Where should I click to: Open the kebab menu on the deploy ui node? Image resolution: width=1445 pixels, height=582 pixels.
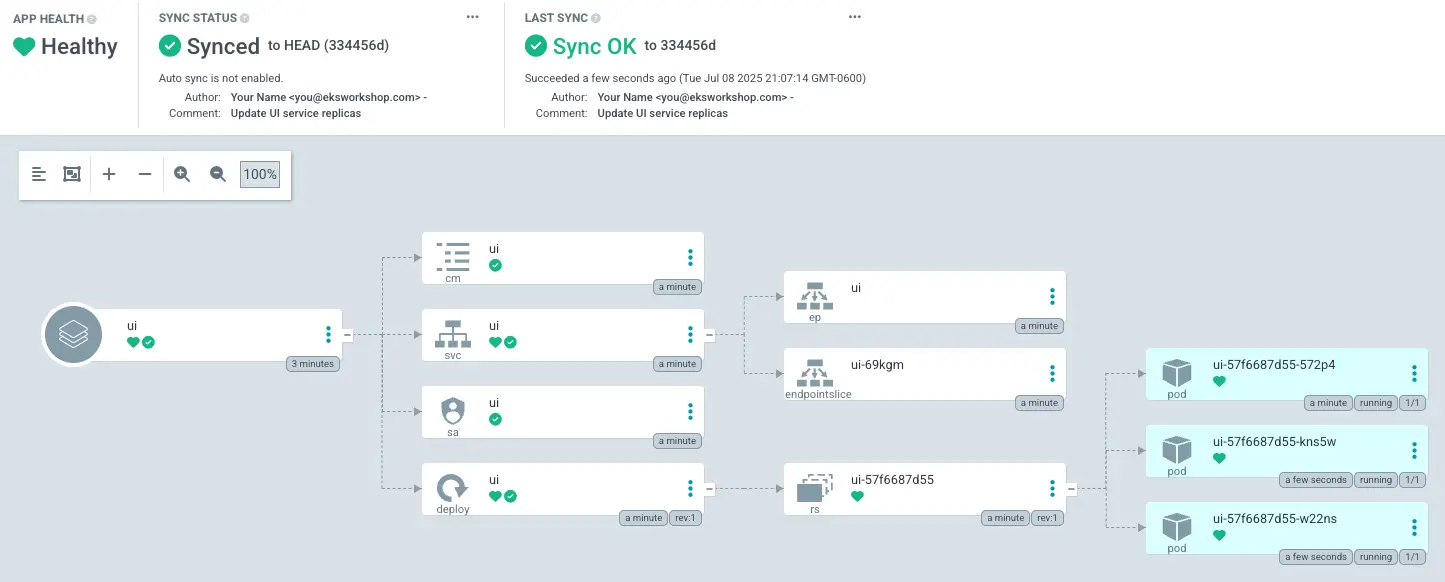pyautogui.click(x=689, y=488)
